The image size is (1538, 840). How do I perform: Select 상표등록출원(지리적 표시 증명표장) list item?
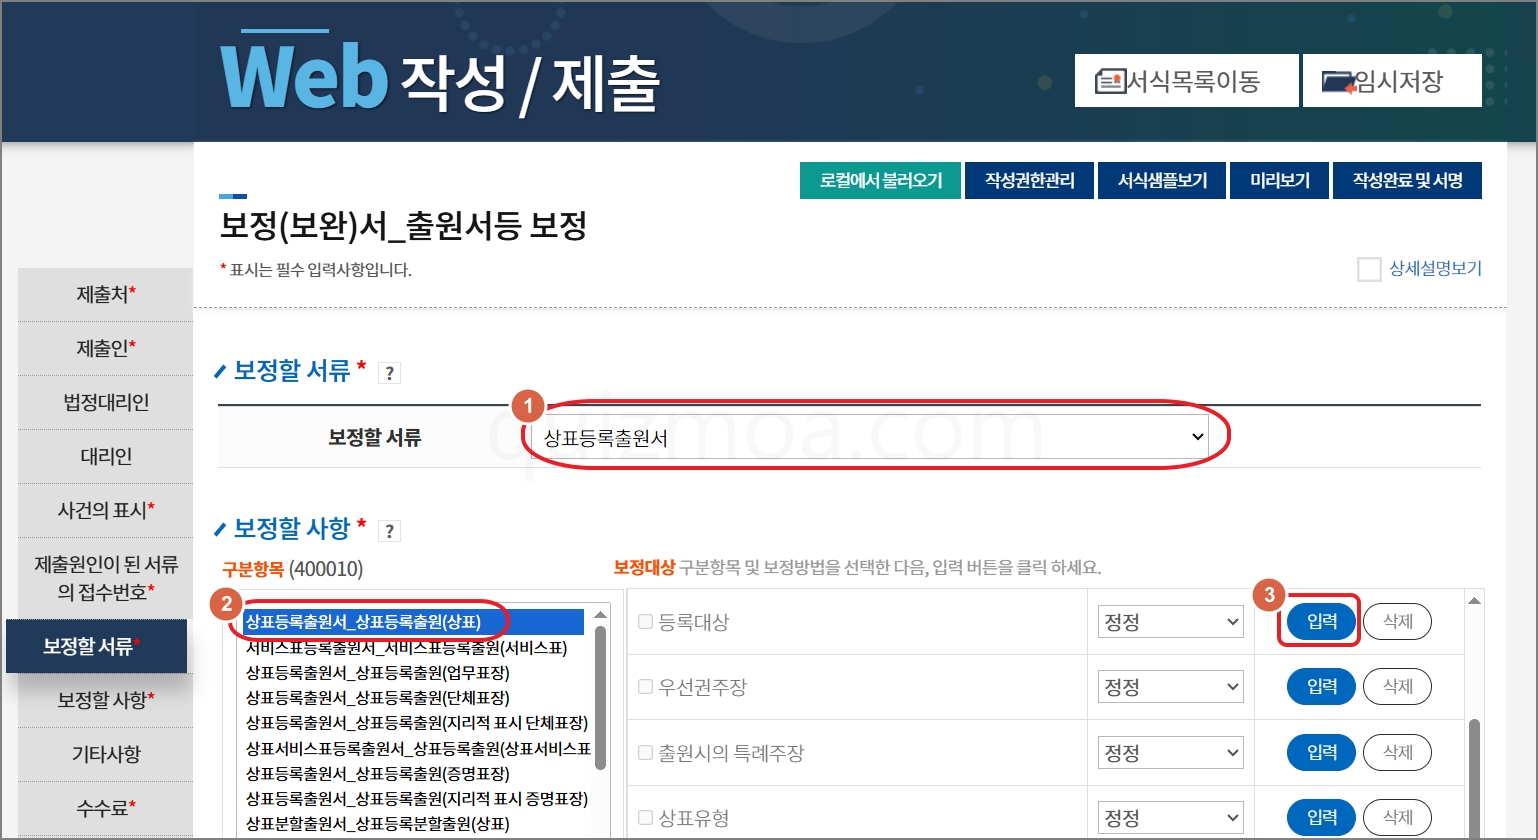tap(417, 799)
